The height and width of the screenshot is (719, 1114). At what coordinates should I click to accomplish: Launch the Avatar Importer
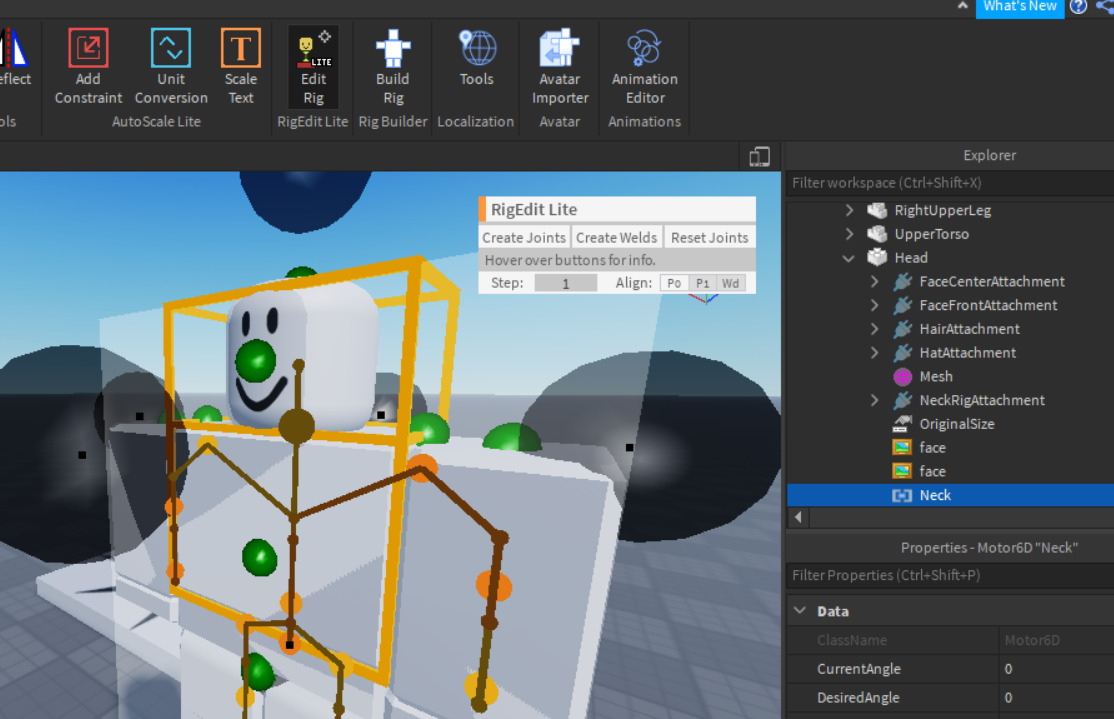tap(560, 67)
